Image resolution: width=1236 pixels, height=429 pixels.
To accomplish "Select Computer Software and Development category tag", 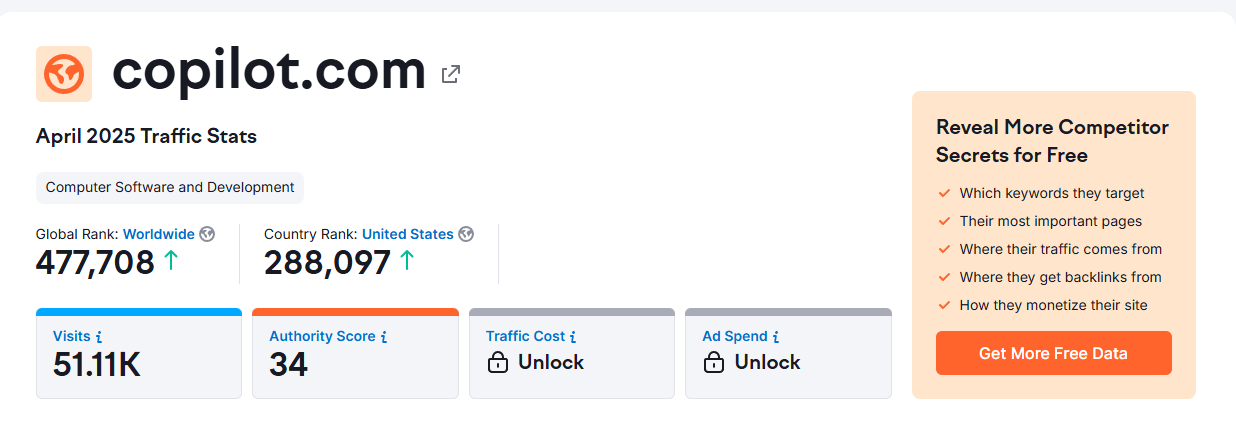I will (170, 187).
